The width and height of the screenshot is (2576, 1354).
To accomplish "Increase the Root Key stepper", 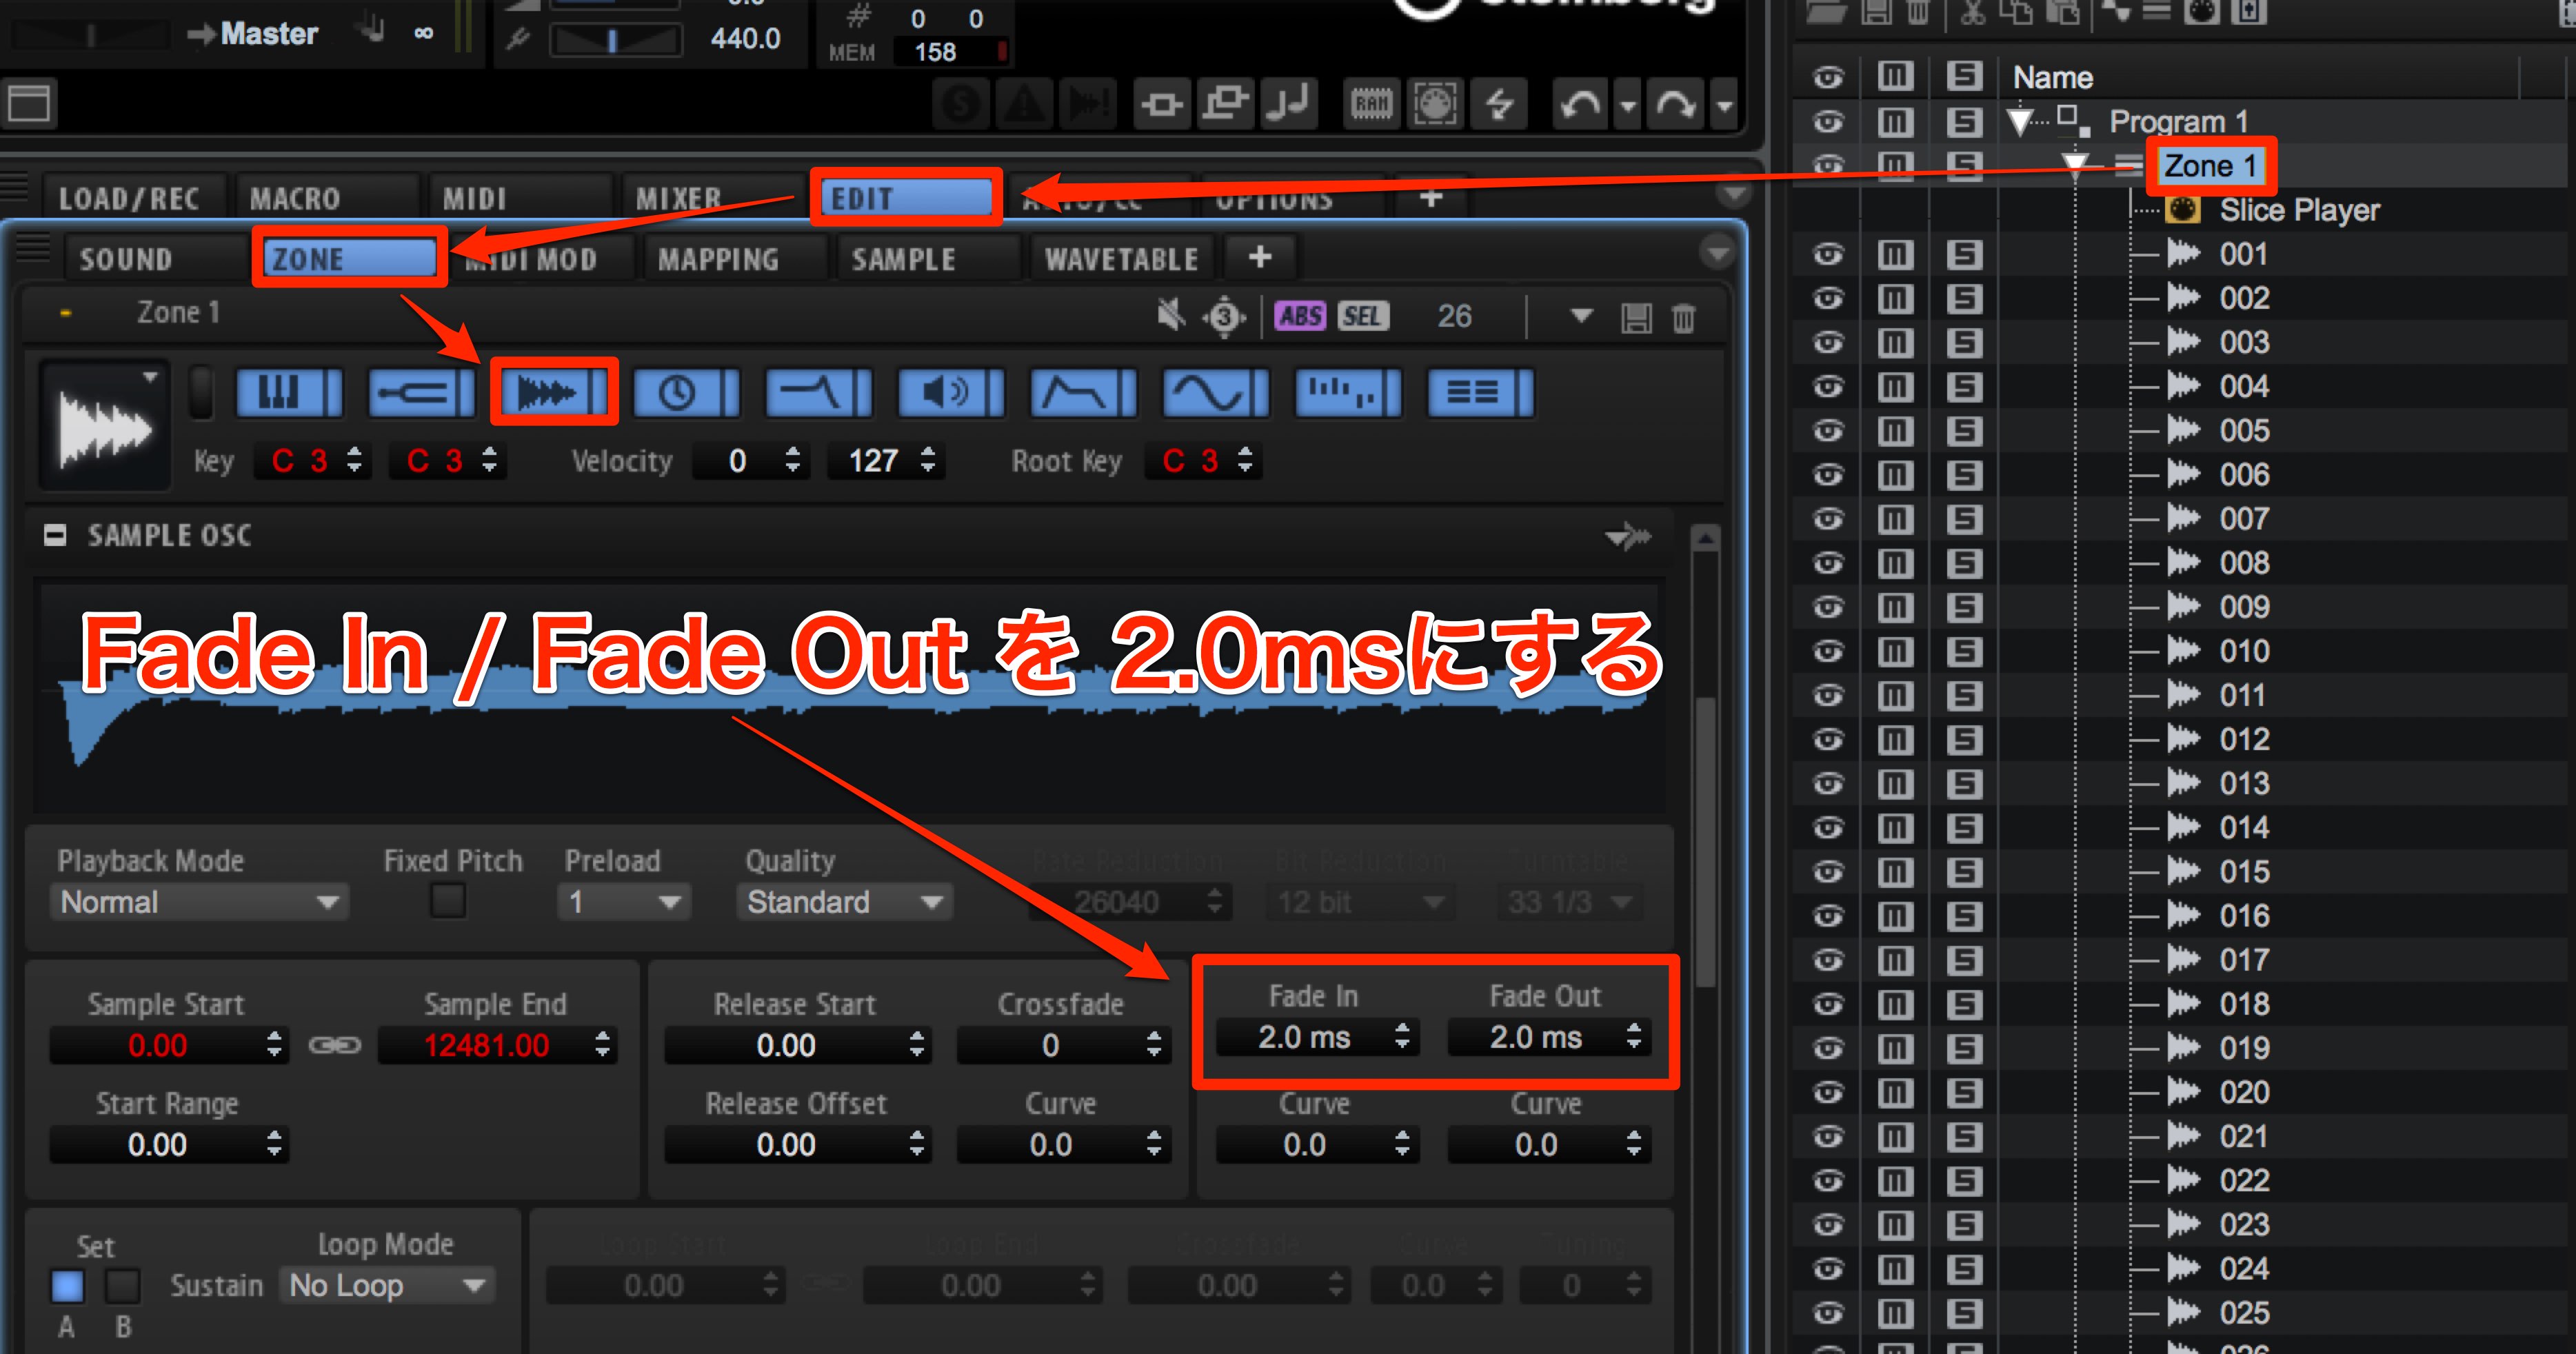I will (x=1245, y=453).
